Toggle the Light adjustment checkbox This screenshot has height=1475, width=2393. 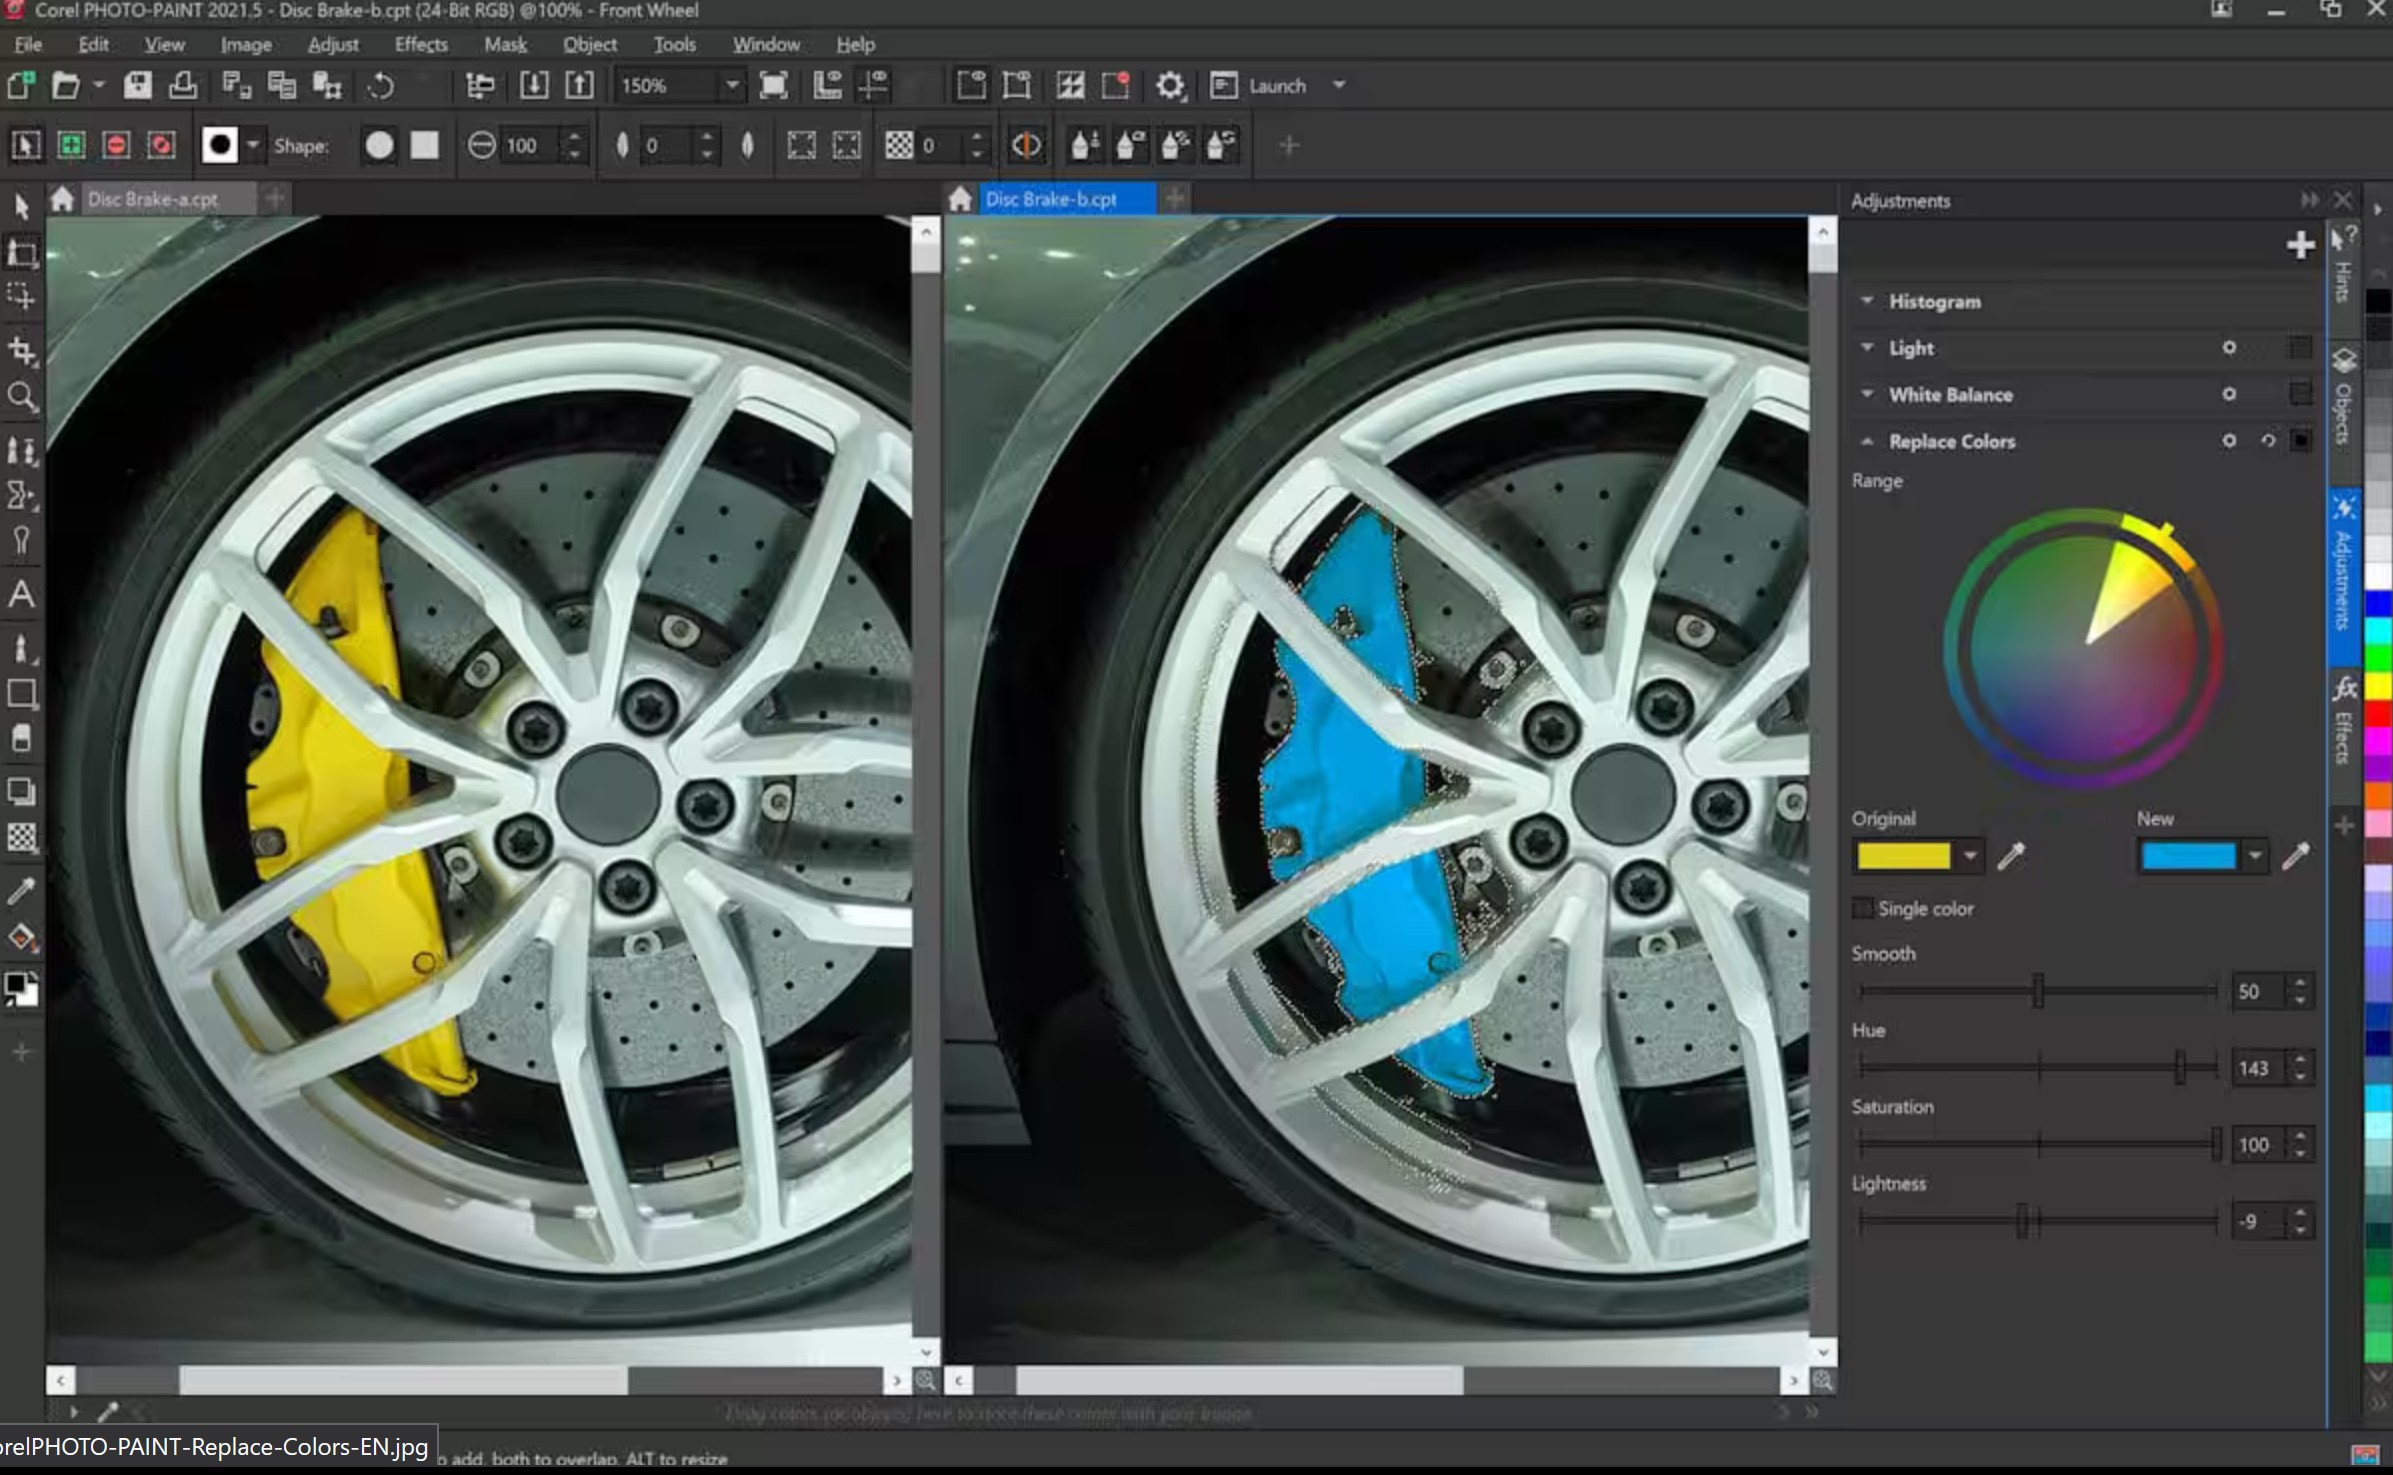(2300, 347)
